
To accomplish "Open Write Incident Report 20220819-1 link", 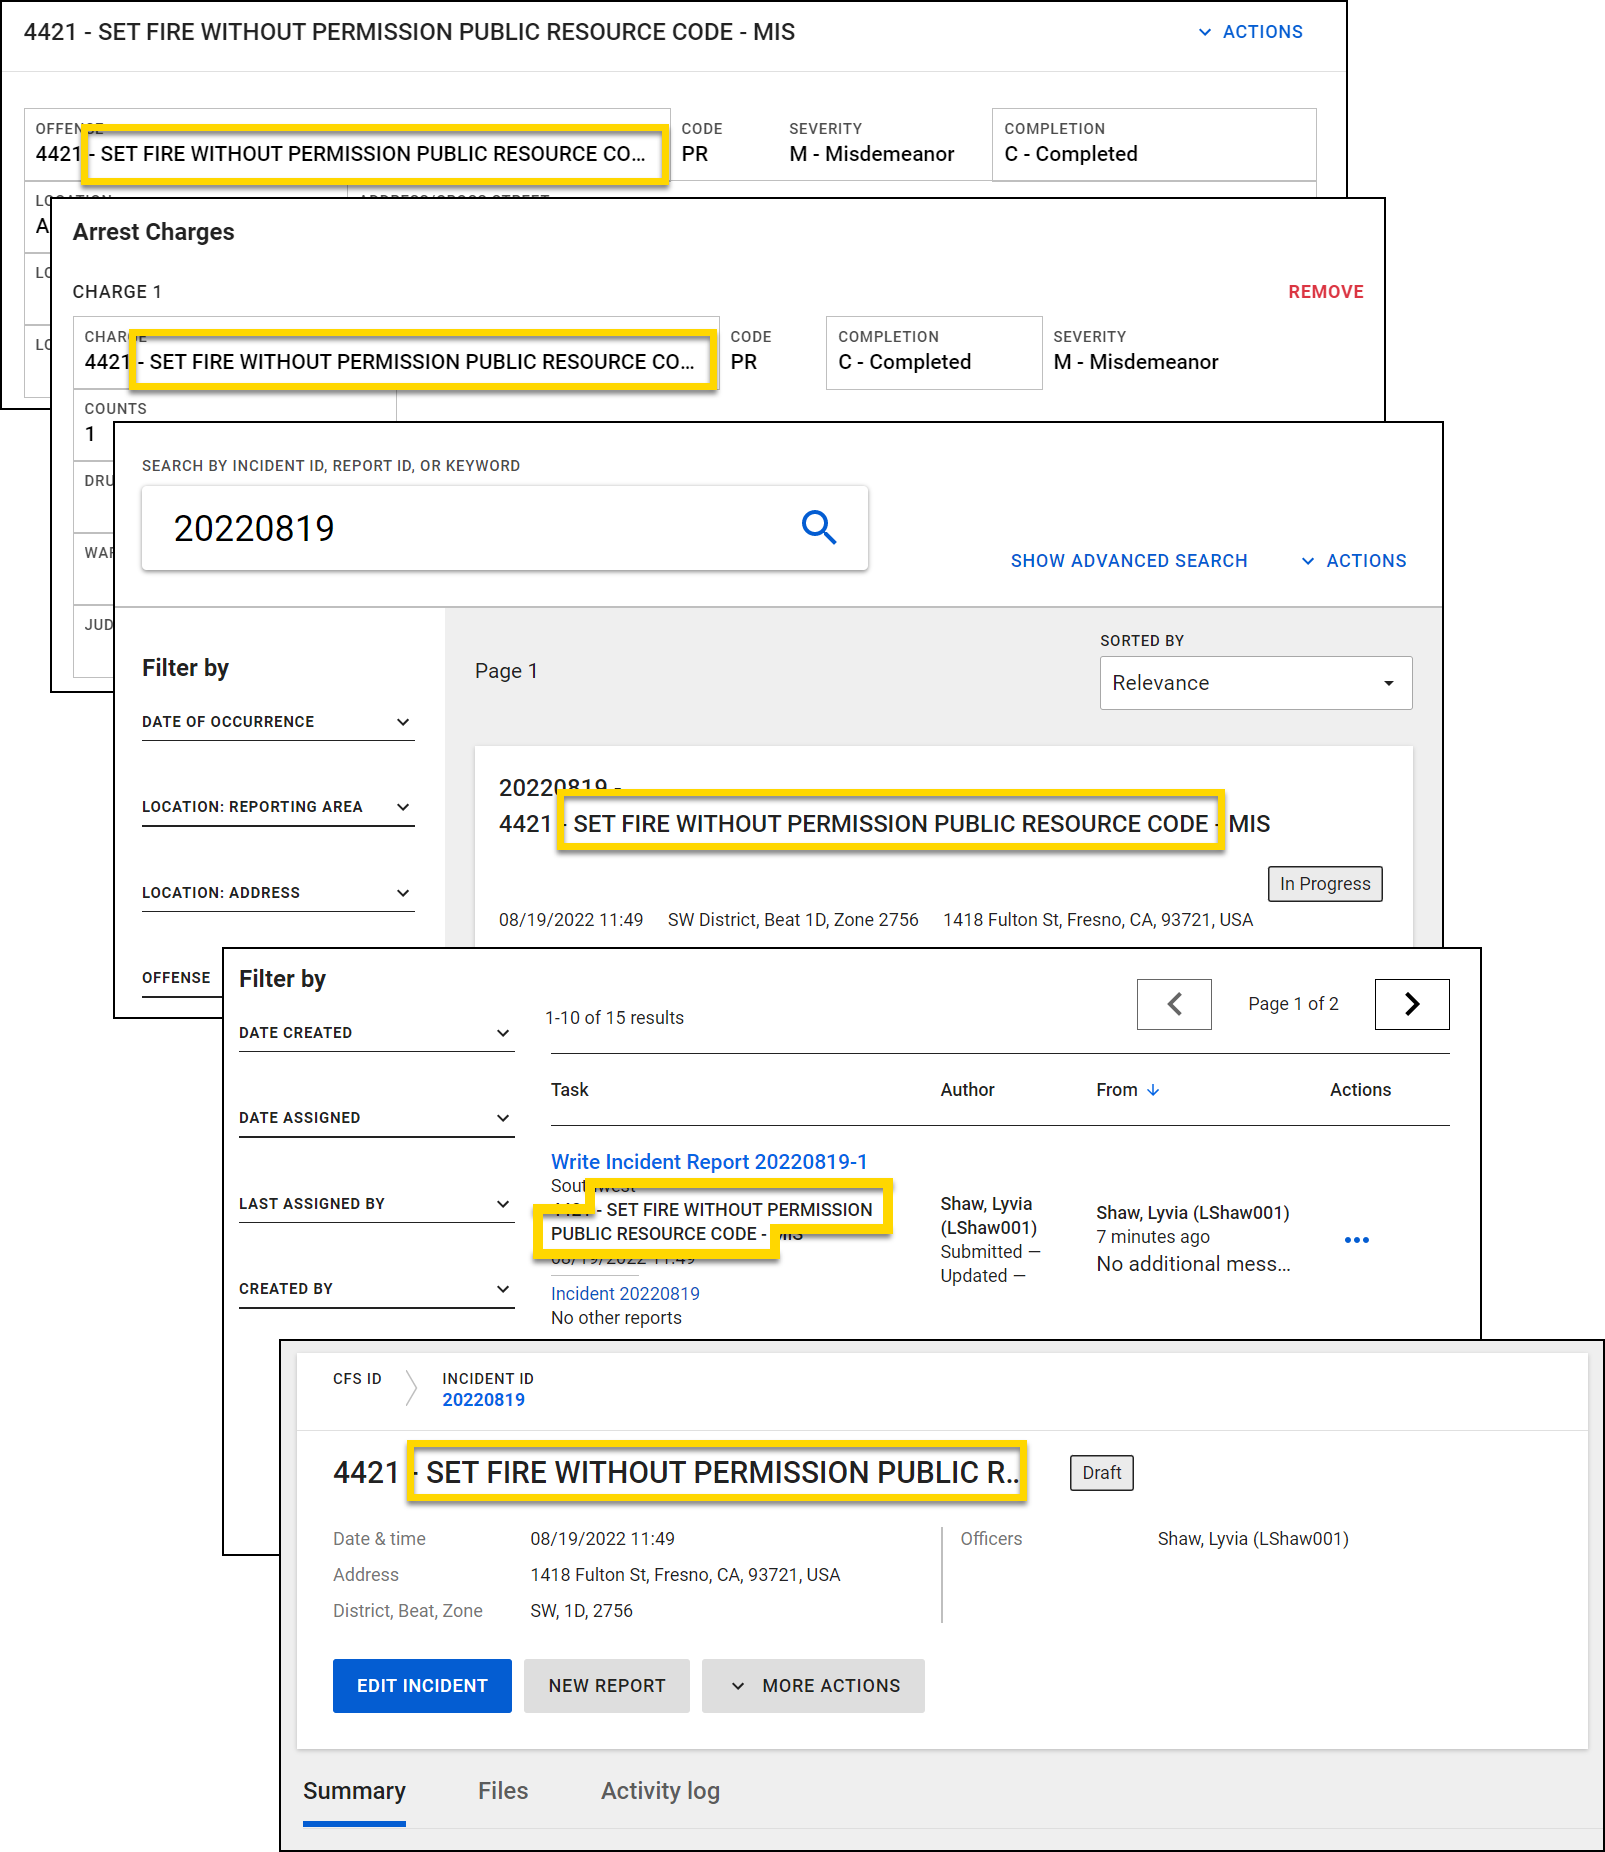I will [709, 1161].
